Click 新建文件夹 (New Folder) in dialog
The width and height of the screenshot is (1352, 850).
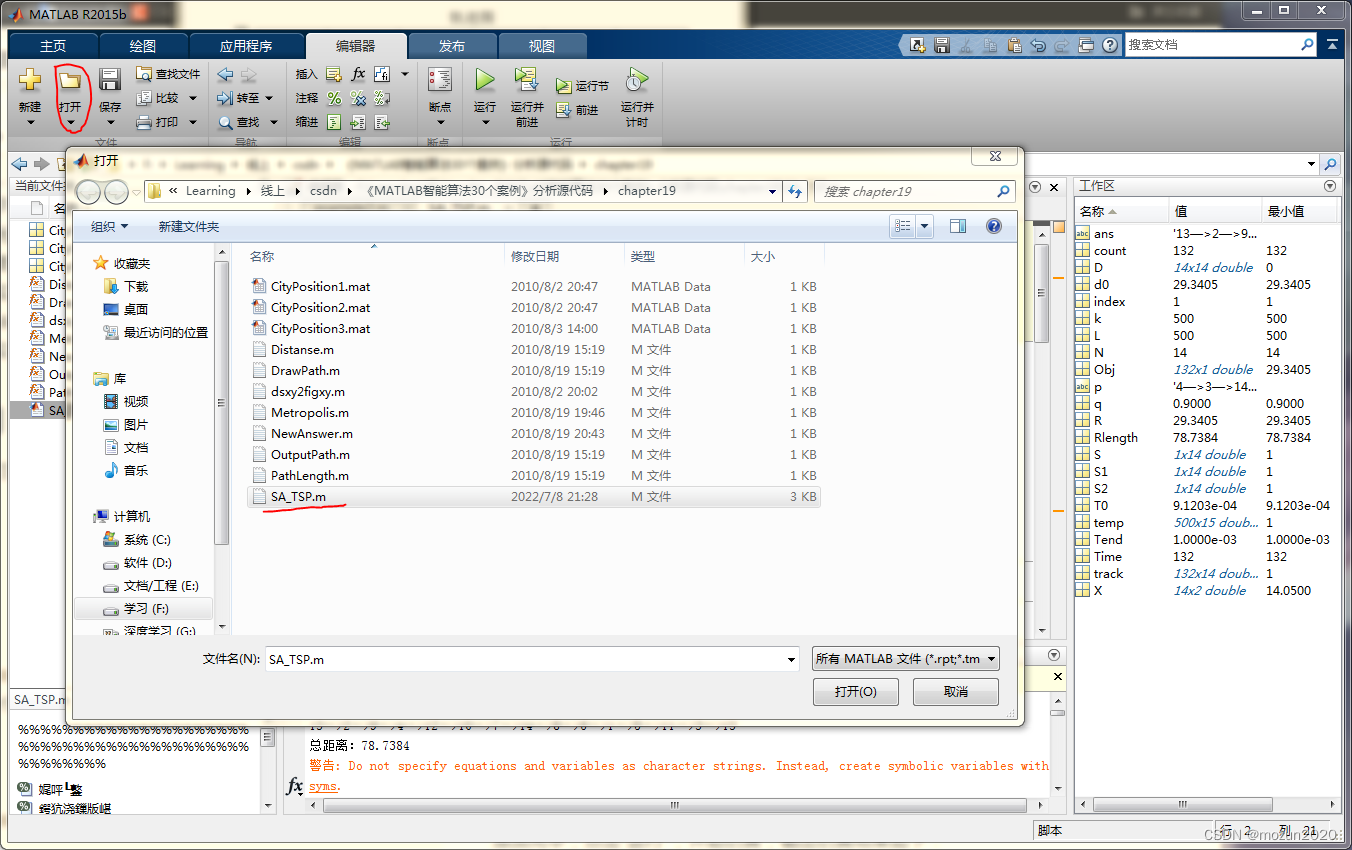point(189,227)
